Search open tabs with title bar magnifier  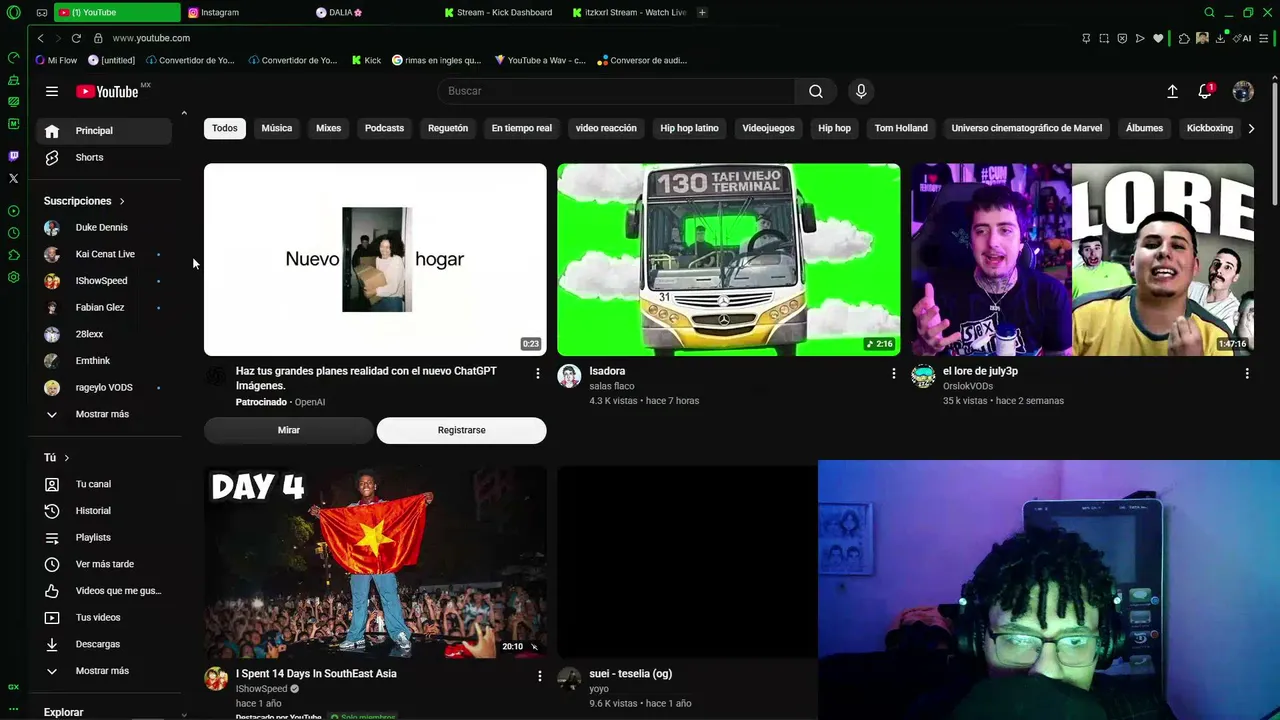[1209, 13]
